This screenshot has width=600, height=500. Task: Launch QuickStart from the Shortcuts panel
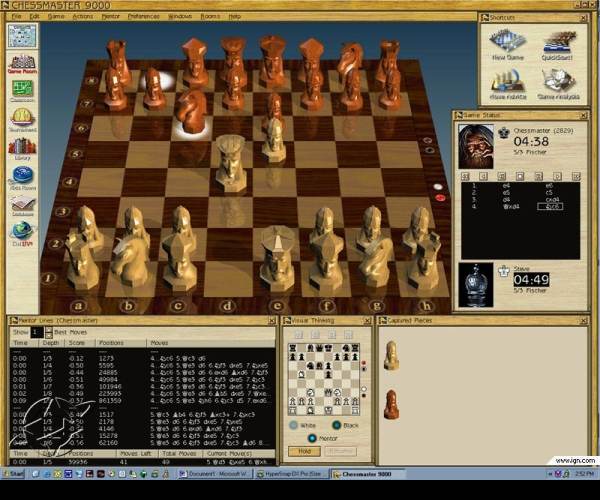(x=557, y=45)
